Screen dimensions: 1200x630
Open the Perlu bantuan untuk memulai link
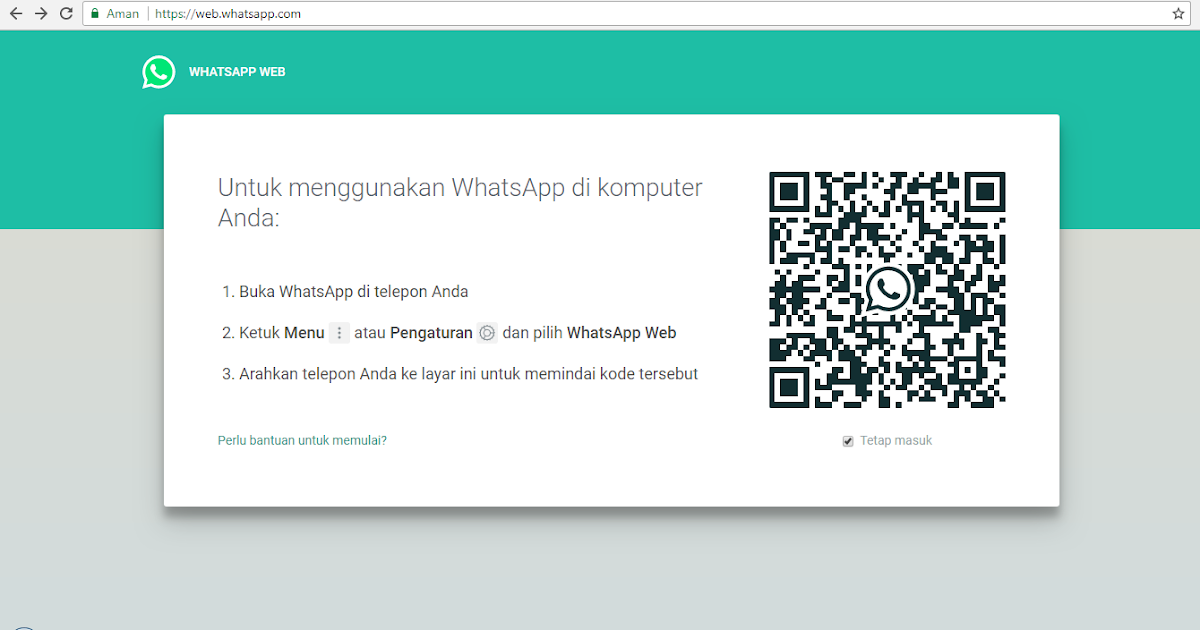[301, 440]
